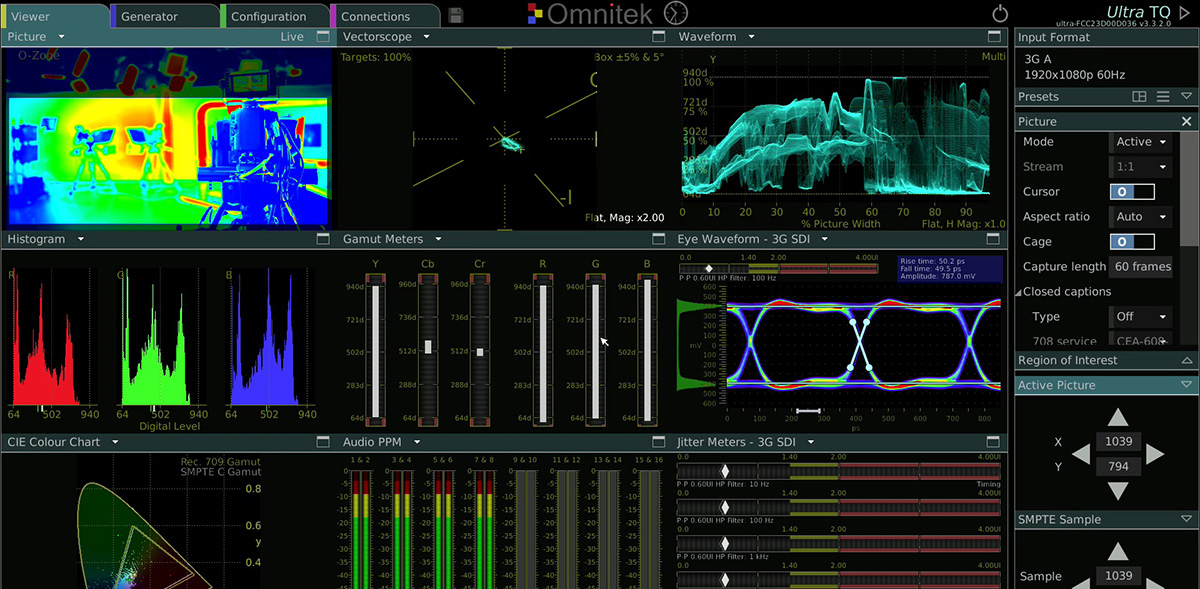Open the Presets grid layout icon
1200x589 pixels.
1139,97
